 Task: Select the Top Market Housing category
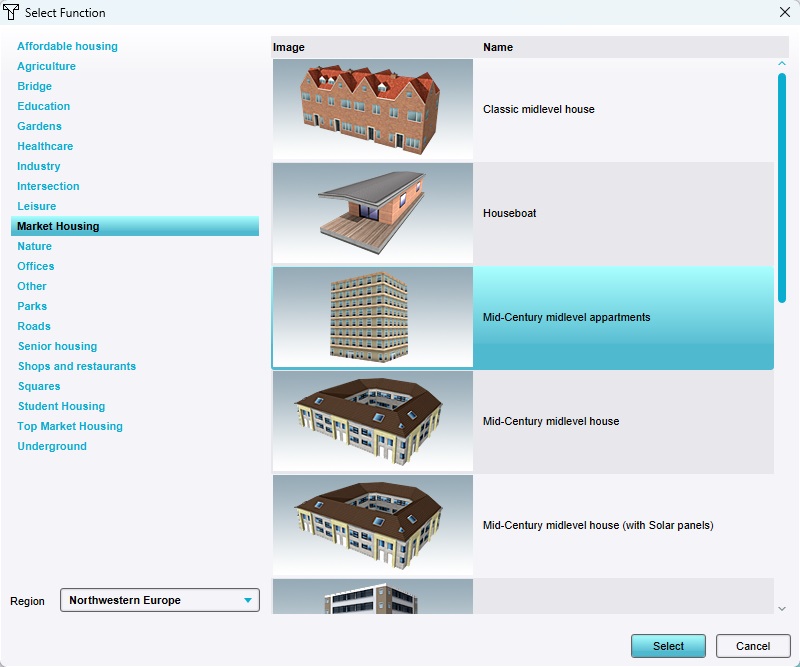point(70,426)
